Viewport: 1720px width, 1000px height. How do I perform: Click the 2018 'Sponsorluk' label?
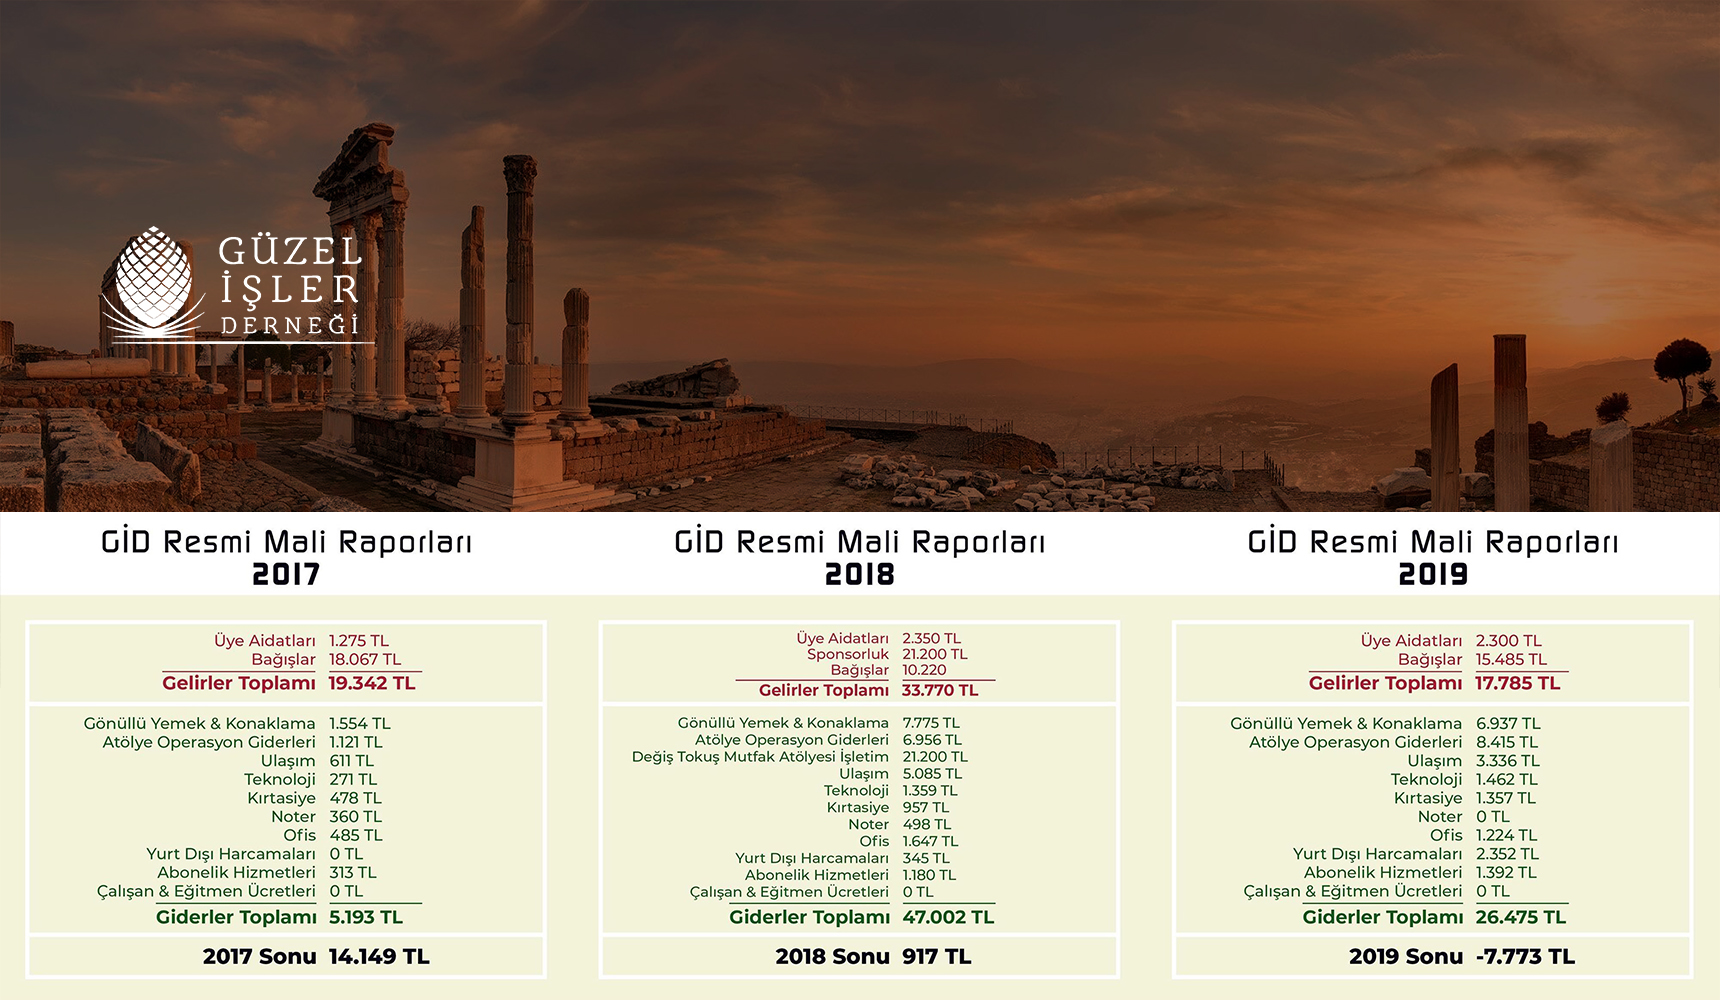click(x=848, y=655)
